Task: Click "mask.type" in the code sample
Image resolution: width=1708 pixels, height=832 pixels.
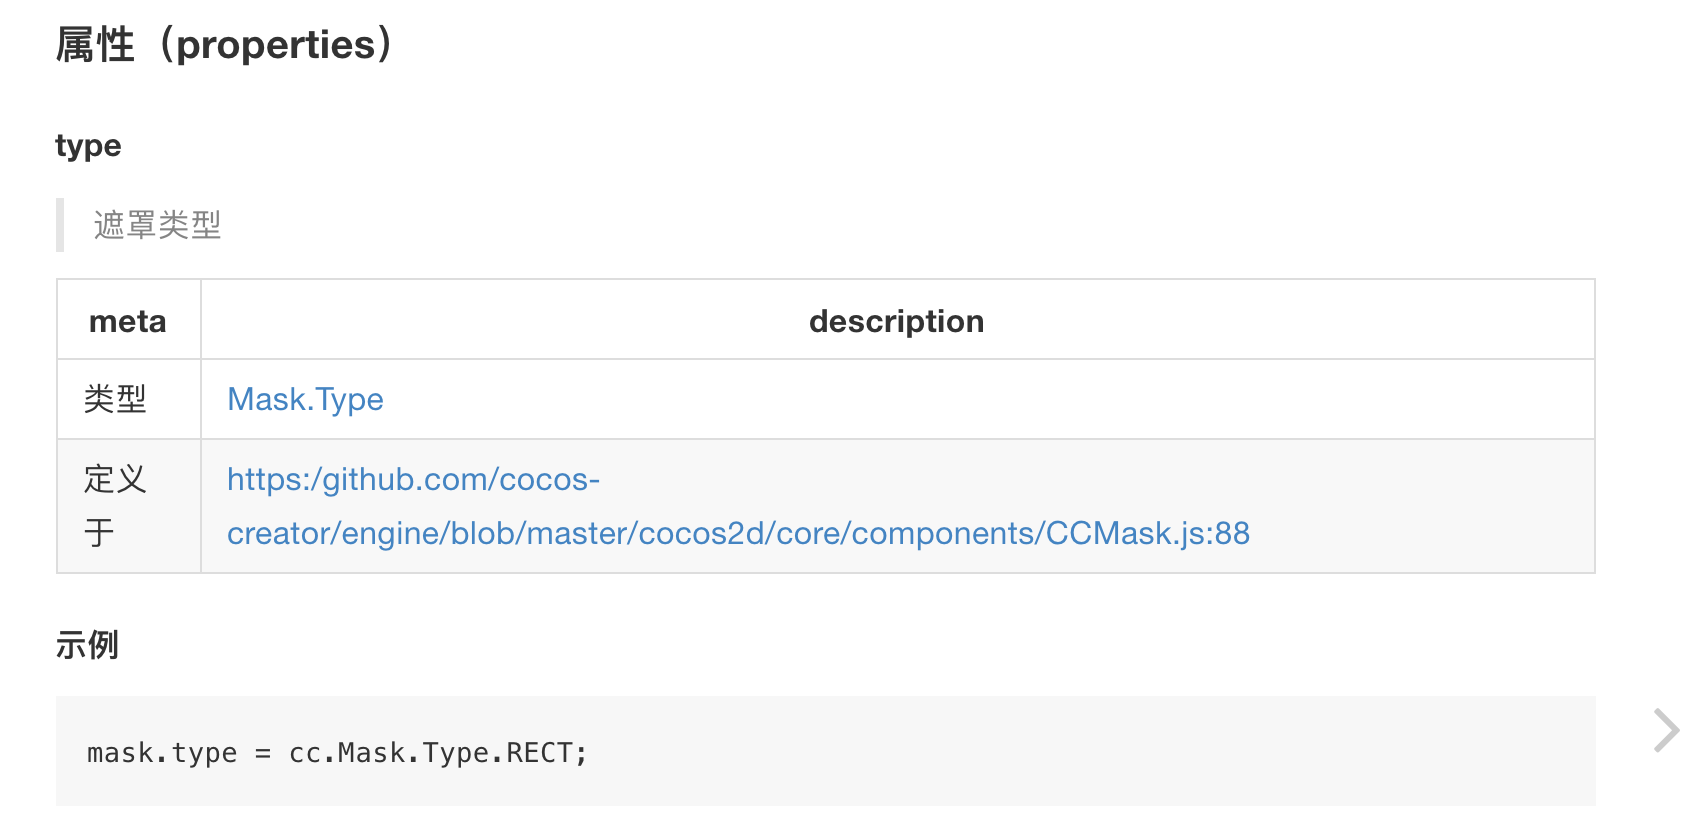Action: [162, 753]
